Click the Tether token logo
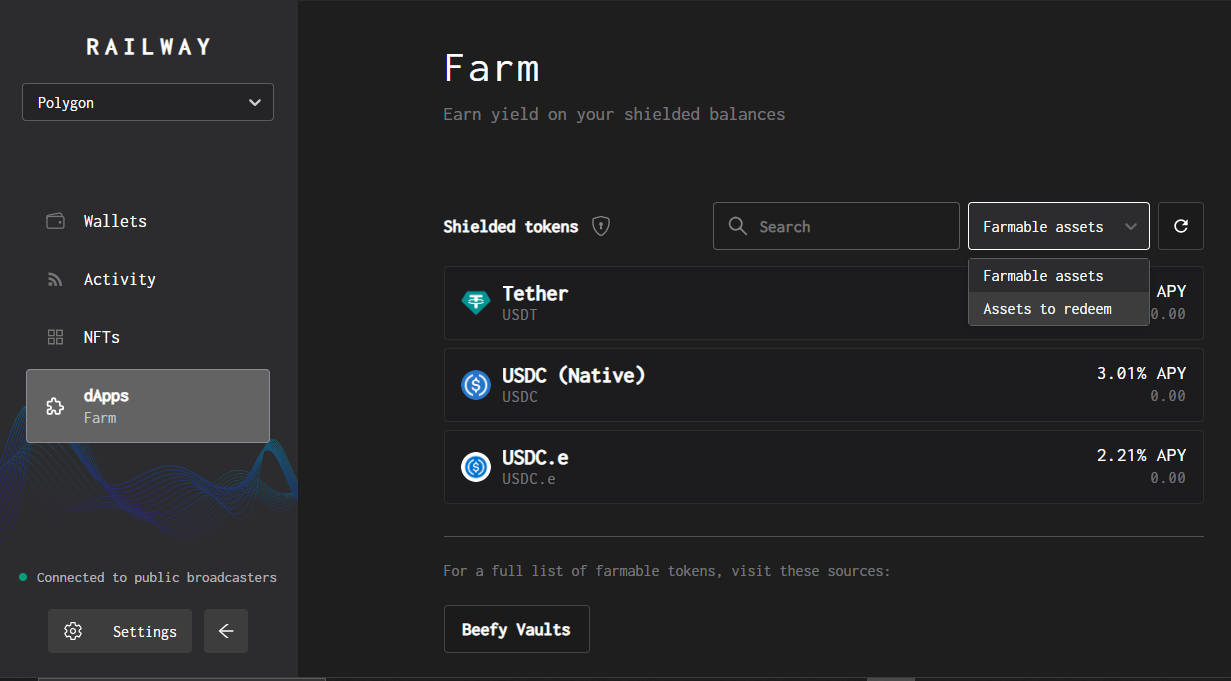Screen dimensions: 1231x681 pyautogui.click(x=476, y=303)
